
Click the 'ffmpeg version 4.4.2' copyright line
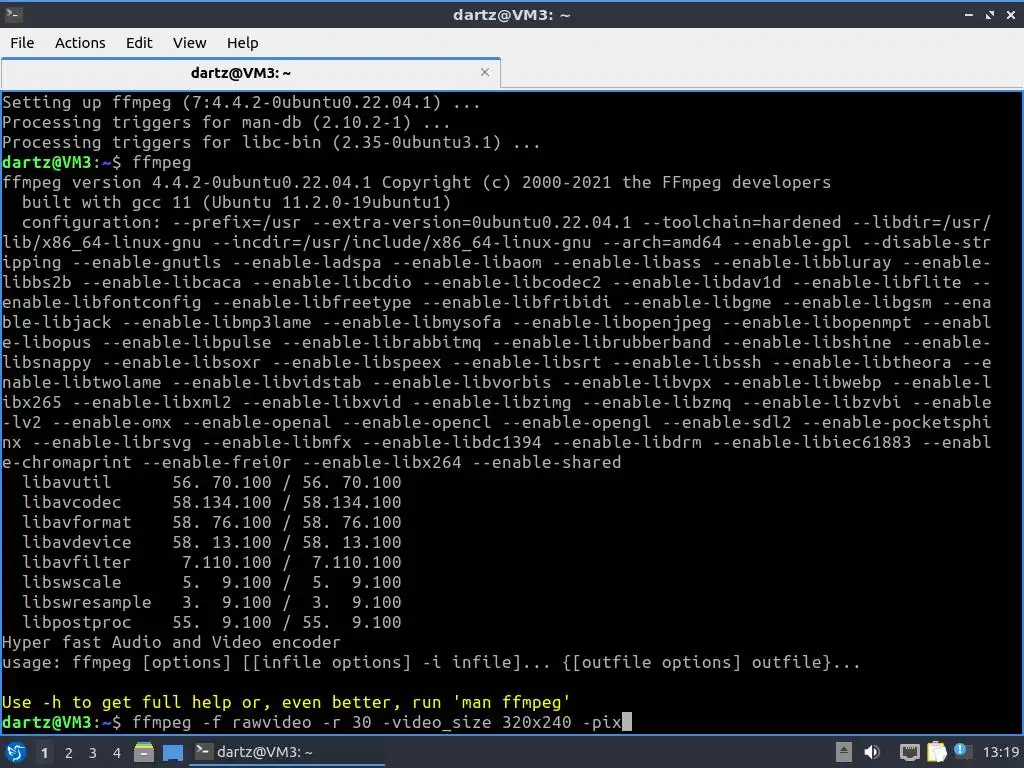416,182
